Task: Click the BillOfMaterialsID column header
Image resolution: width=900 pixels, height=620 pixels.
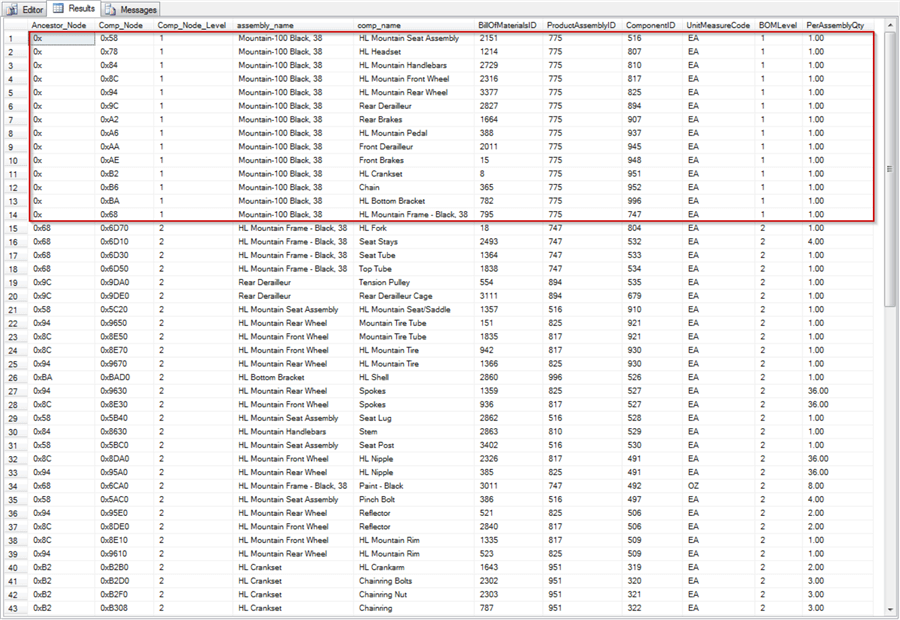Action: 509,23
